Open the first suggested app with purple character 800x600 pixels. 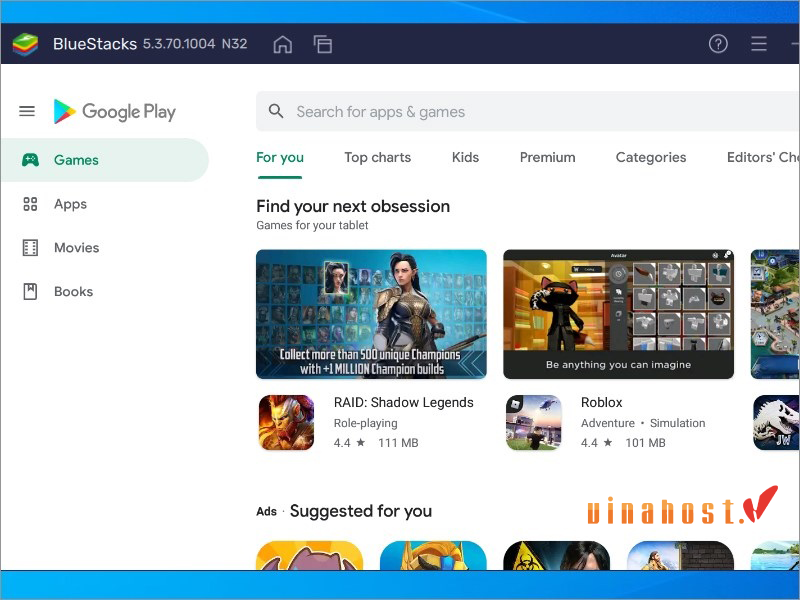(309, 555)
